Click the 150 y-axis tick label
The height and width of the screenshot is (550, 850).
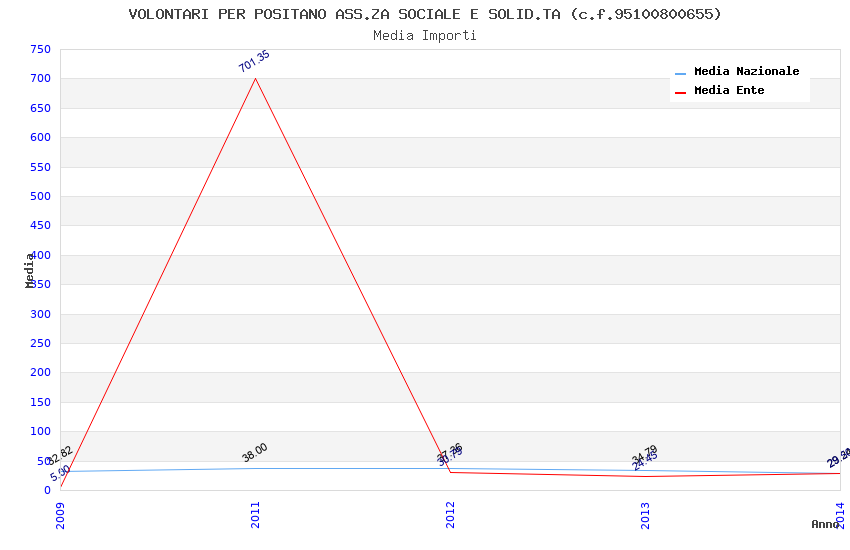tap(41, 402)
